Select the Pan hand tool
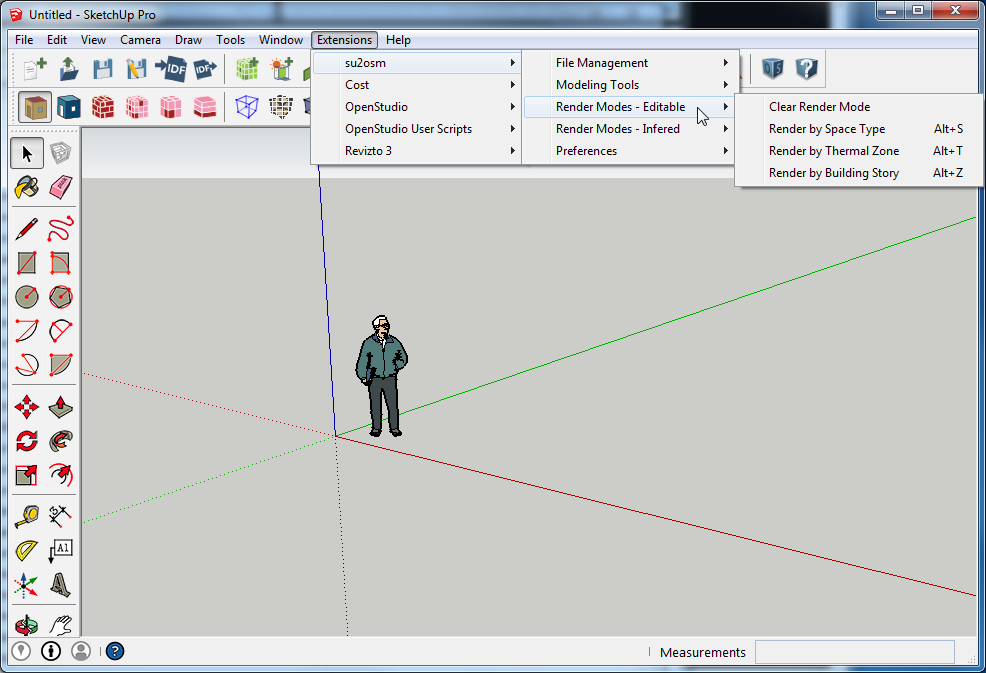Viewport: 986px width, 673px height. [x=60, y=625]
